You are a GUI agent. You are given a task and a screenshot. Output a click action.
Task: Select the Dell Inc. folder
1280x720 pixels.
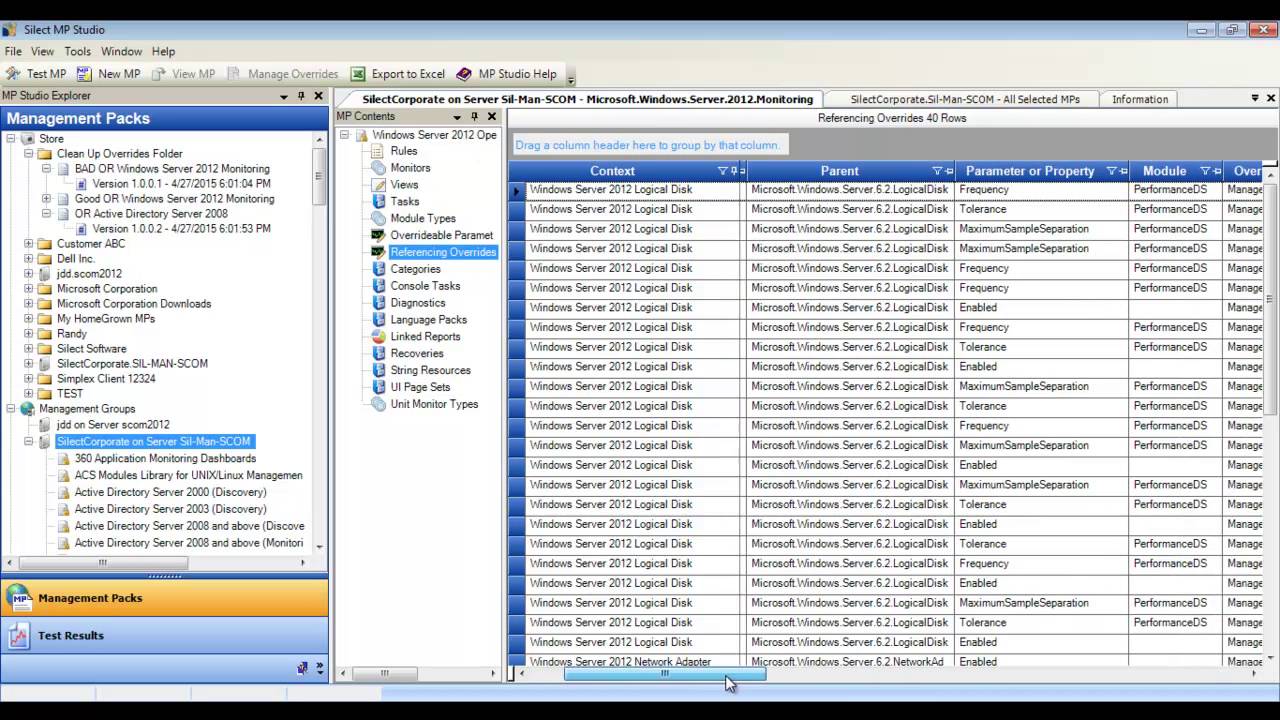tap(75, 259)
